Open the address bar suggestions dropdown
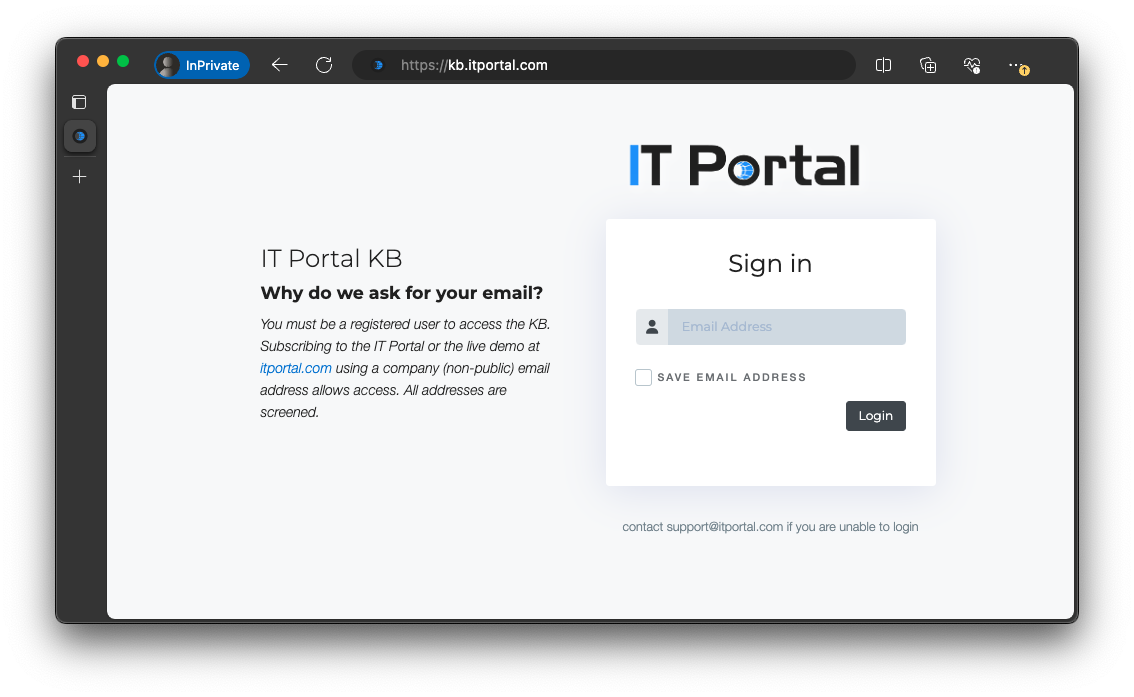The image size is (1134, 697). pos(600,65)
